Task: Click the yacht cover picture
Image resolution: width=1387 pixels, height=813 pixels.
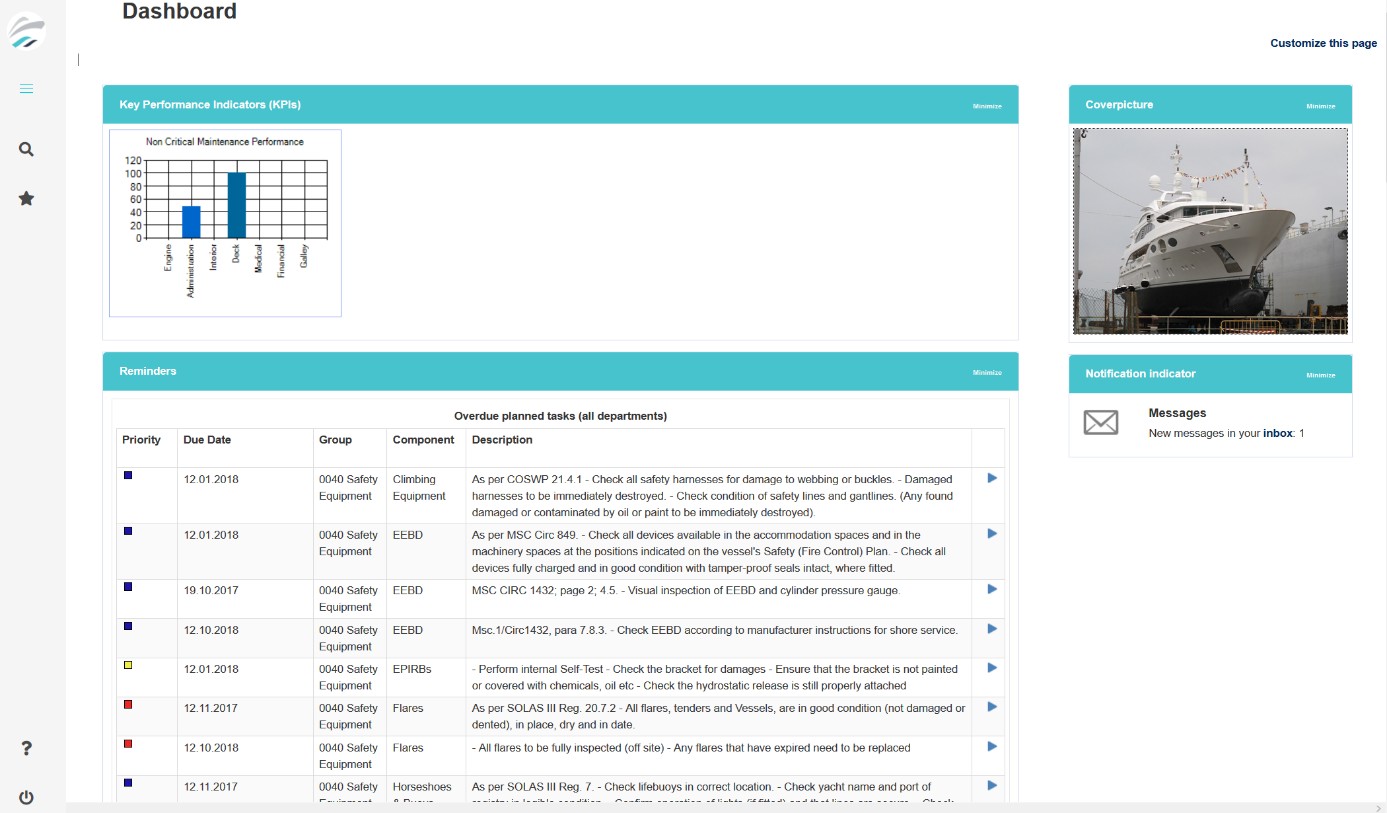Action: point(1210,231)
